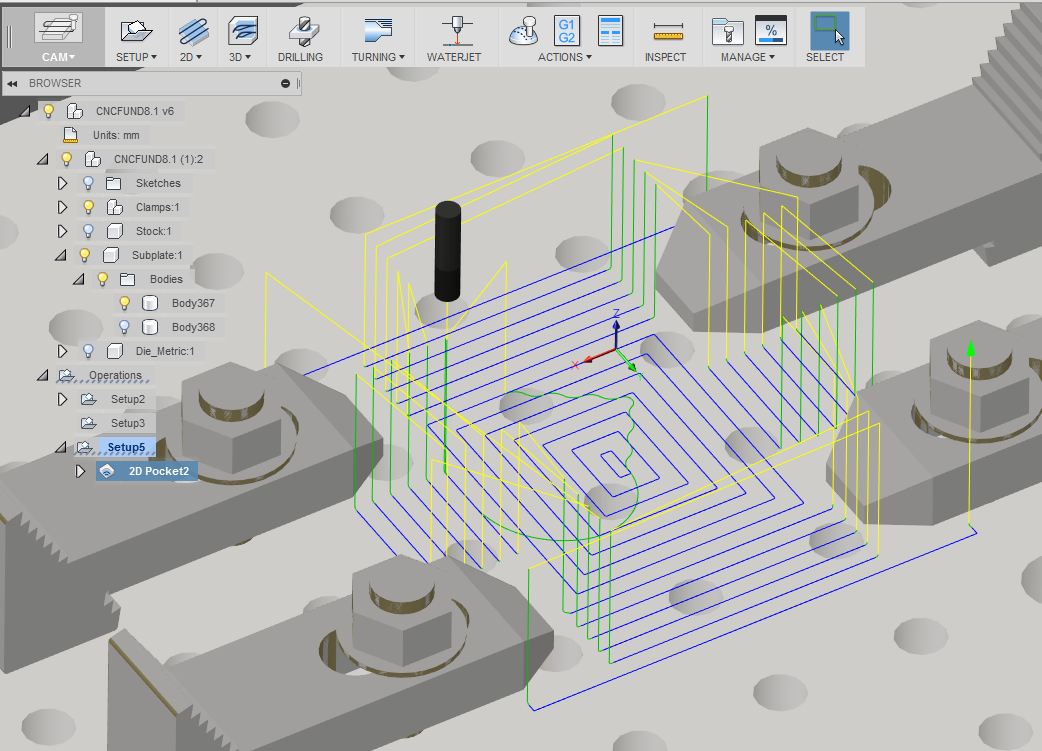
Task: Click the 2D milling icon
Action: (x=193, y=31)
